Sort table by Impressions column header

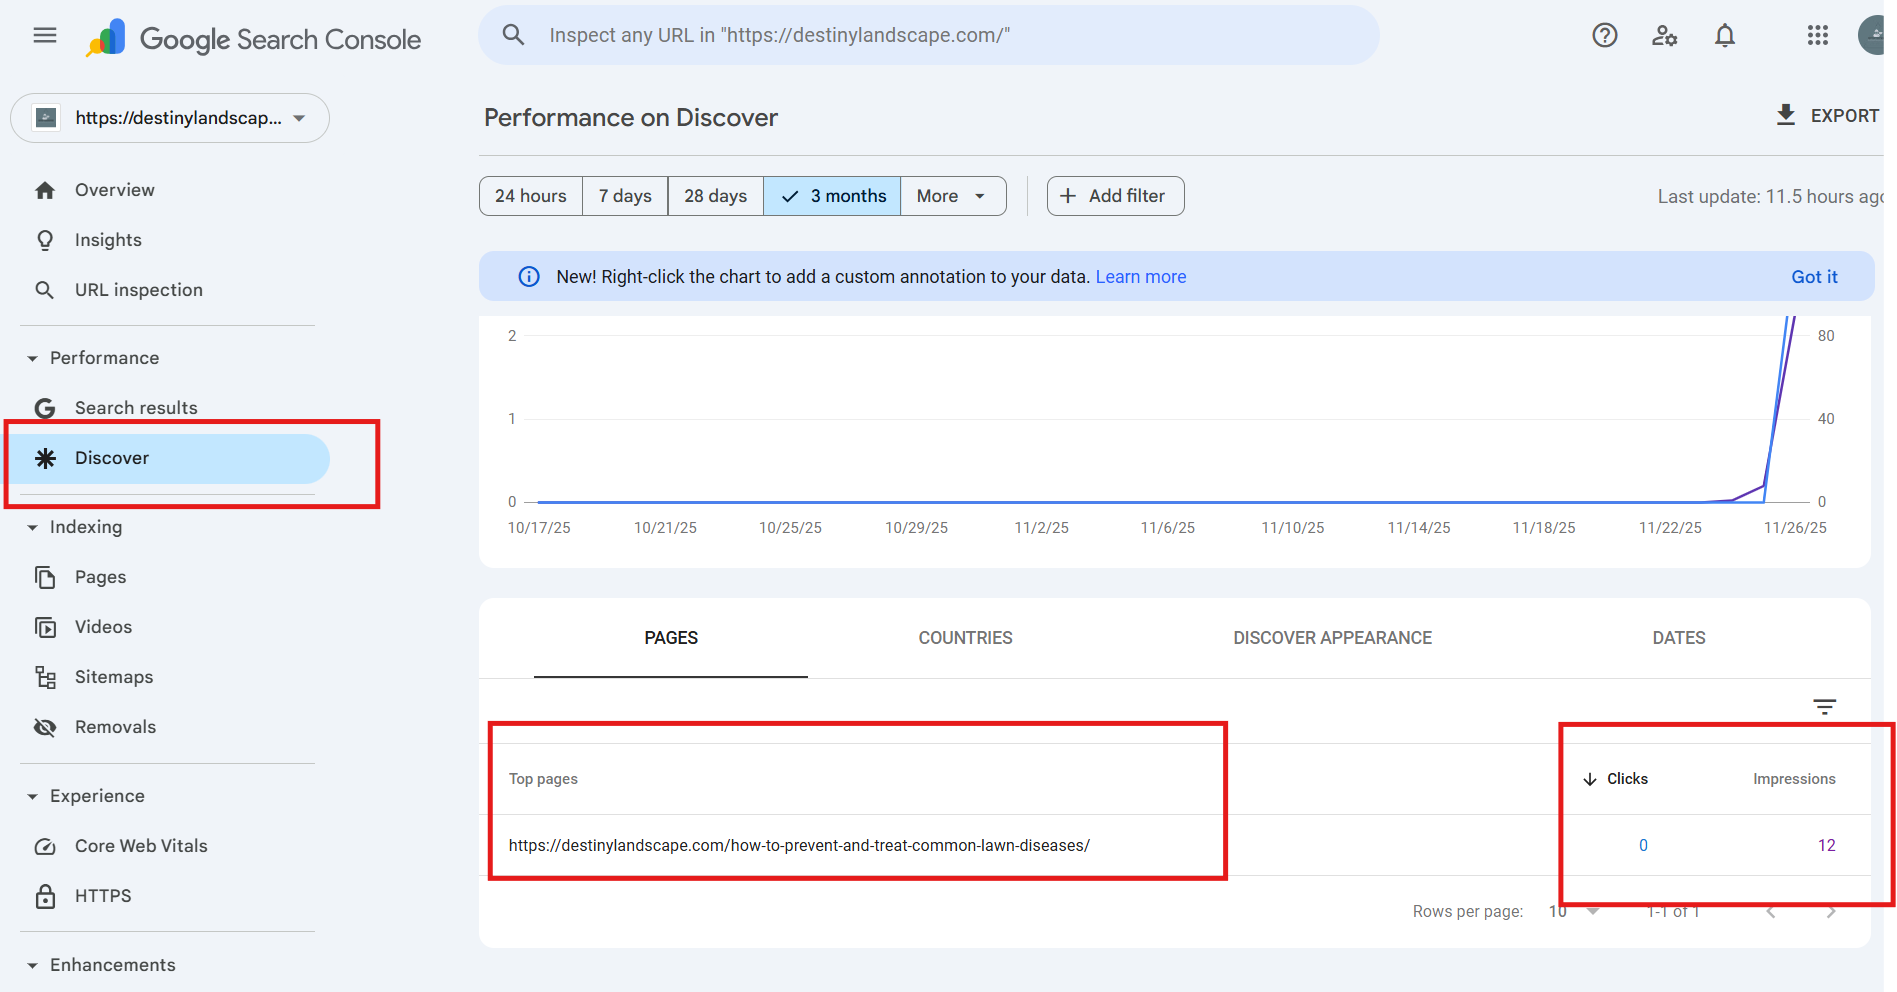click(1793, 779)
